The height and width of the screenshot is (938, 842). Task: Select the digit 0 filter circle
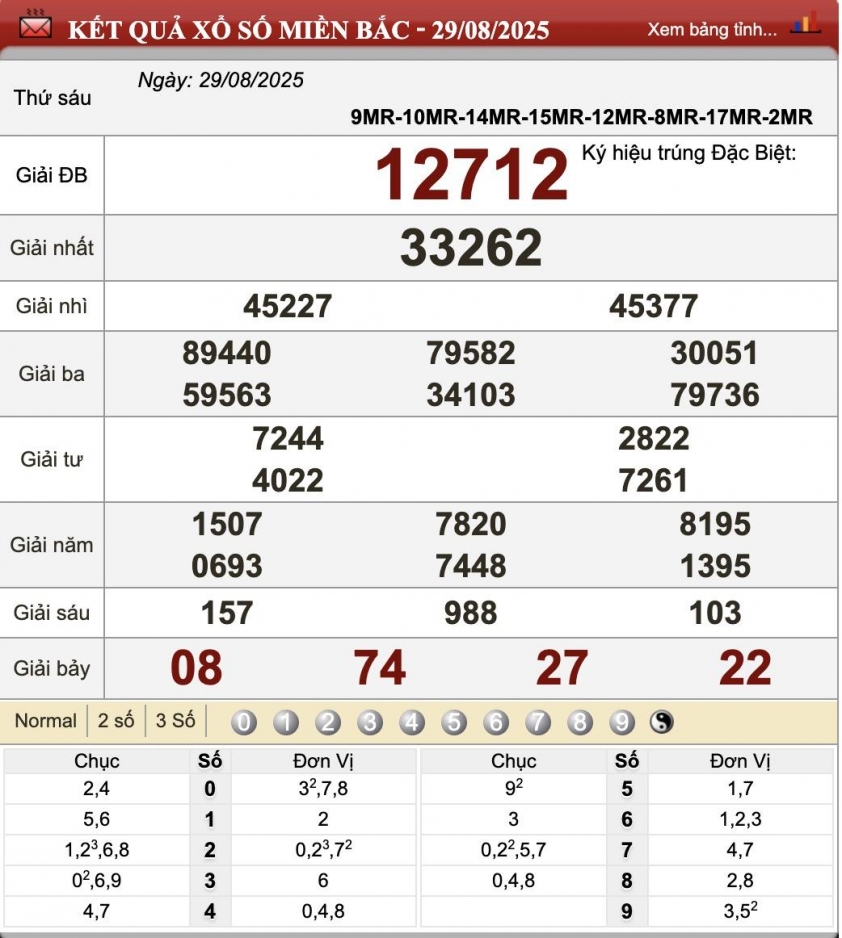pos(244,722)
